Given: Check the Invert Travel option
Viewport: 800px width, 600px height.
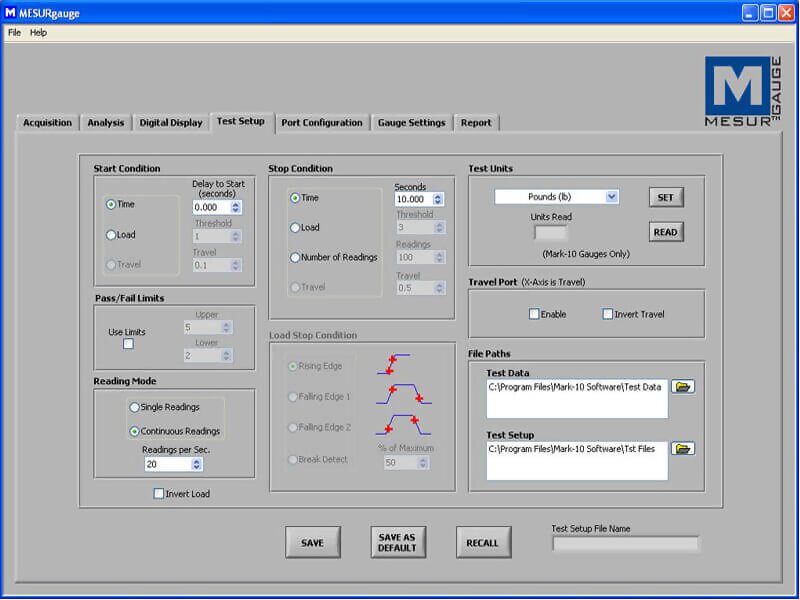Looking at the screenshot, I should (608, 314).
